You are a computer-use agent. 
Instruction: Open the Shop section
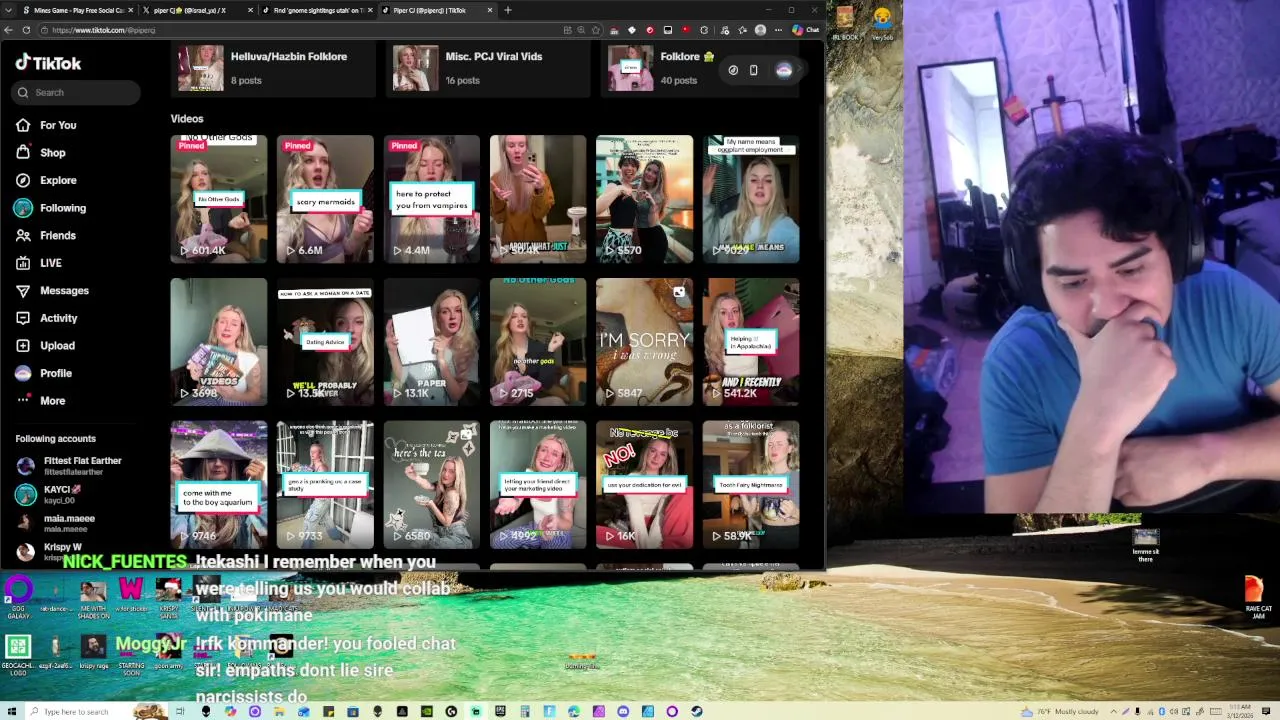click(40, 153)
